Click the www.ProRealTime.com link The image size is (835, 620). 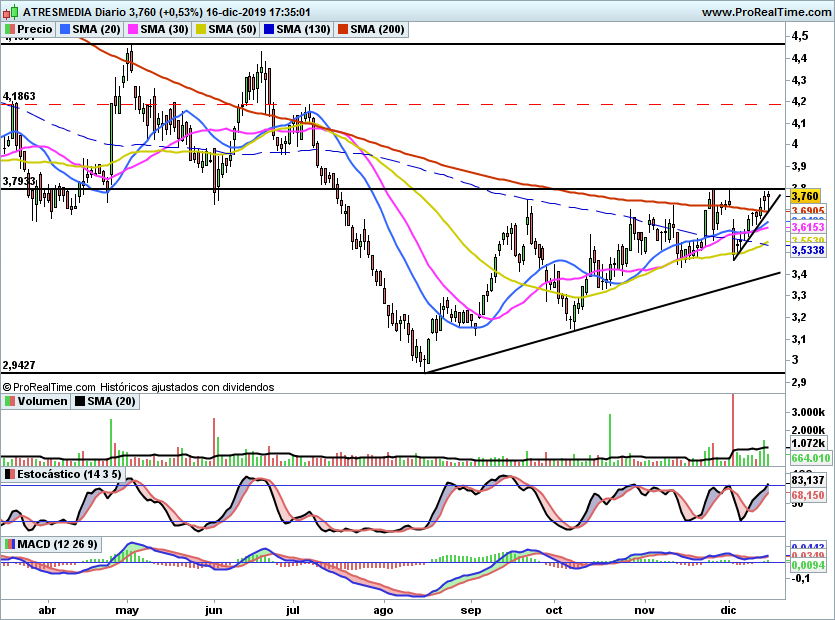(766, 12)
